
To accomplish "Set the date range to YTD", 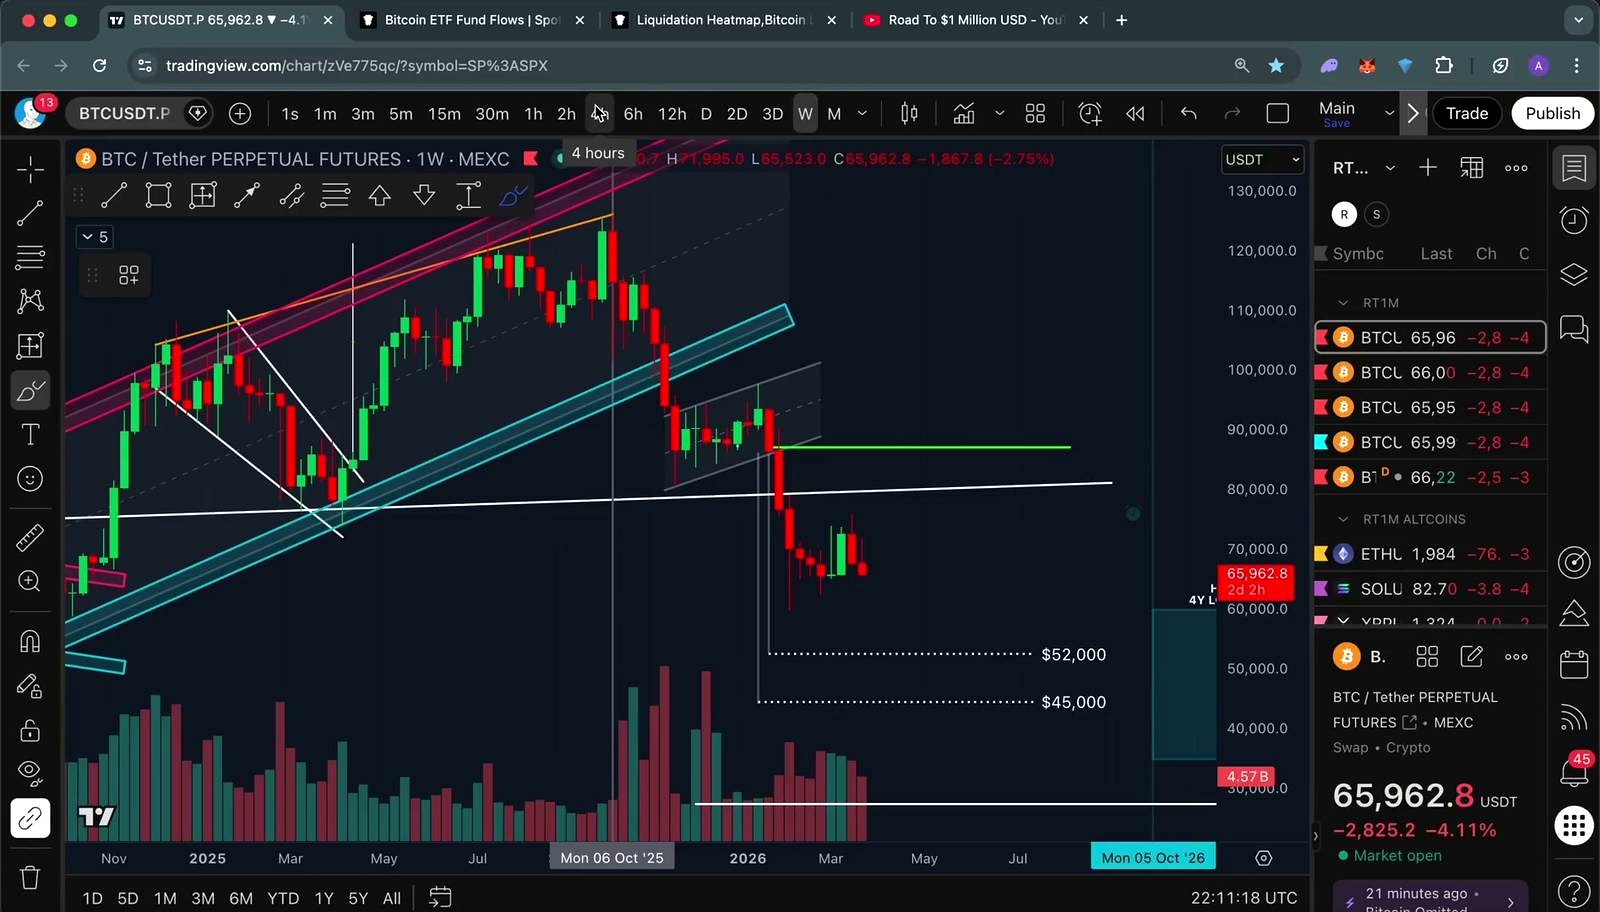I will (283, 898).
